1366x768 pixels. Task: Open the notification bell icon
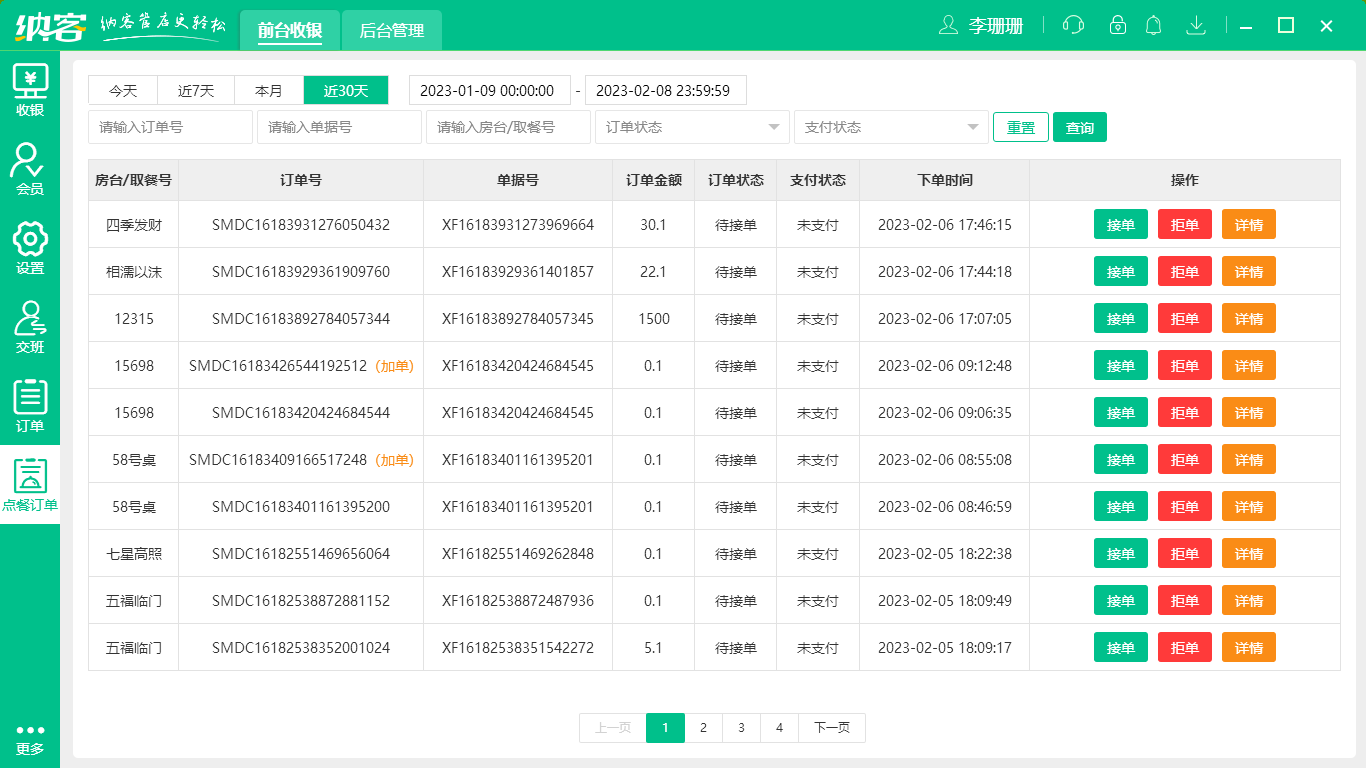(x=1154, y=26)
